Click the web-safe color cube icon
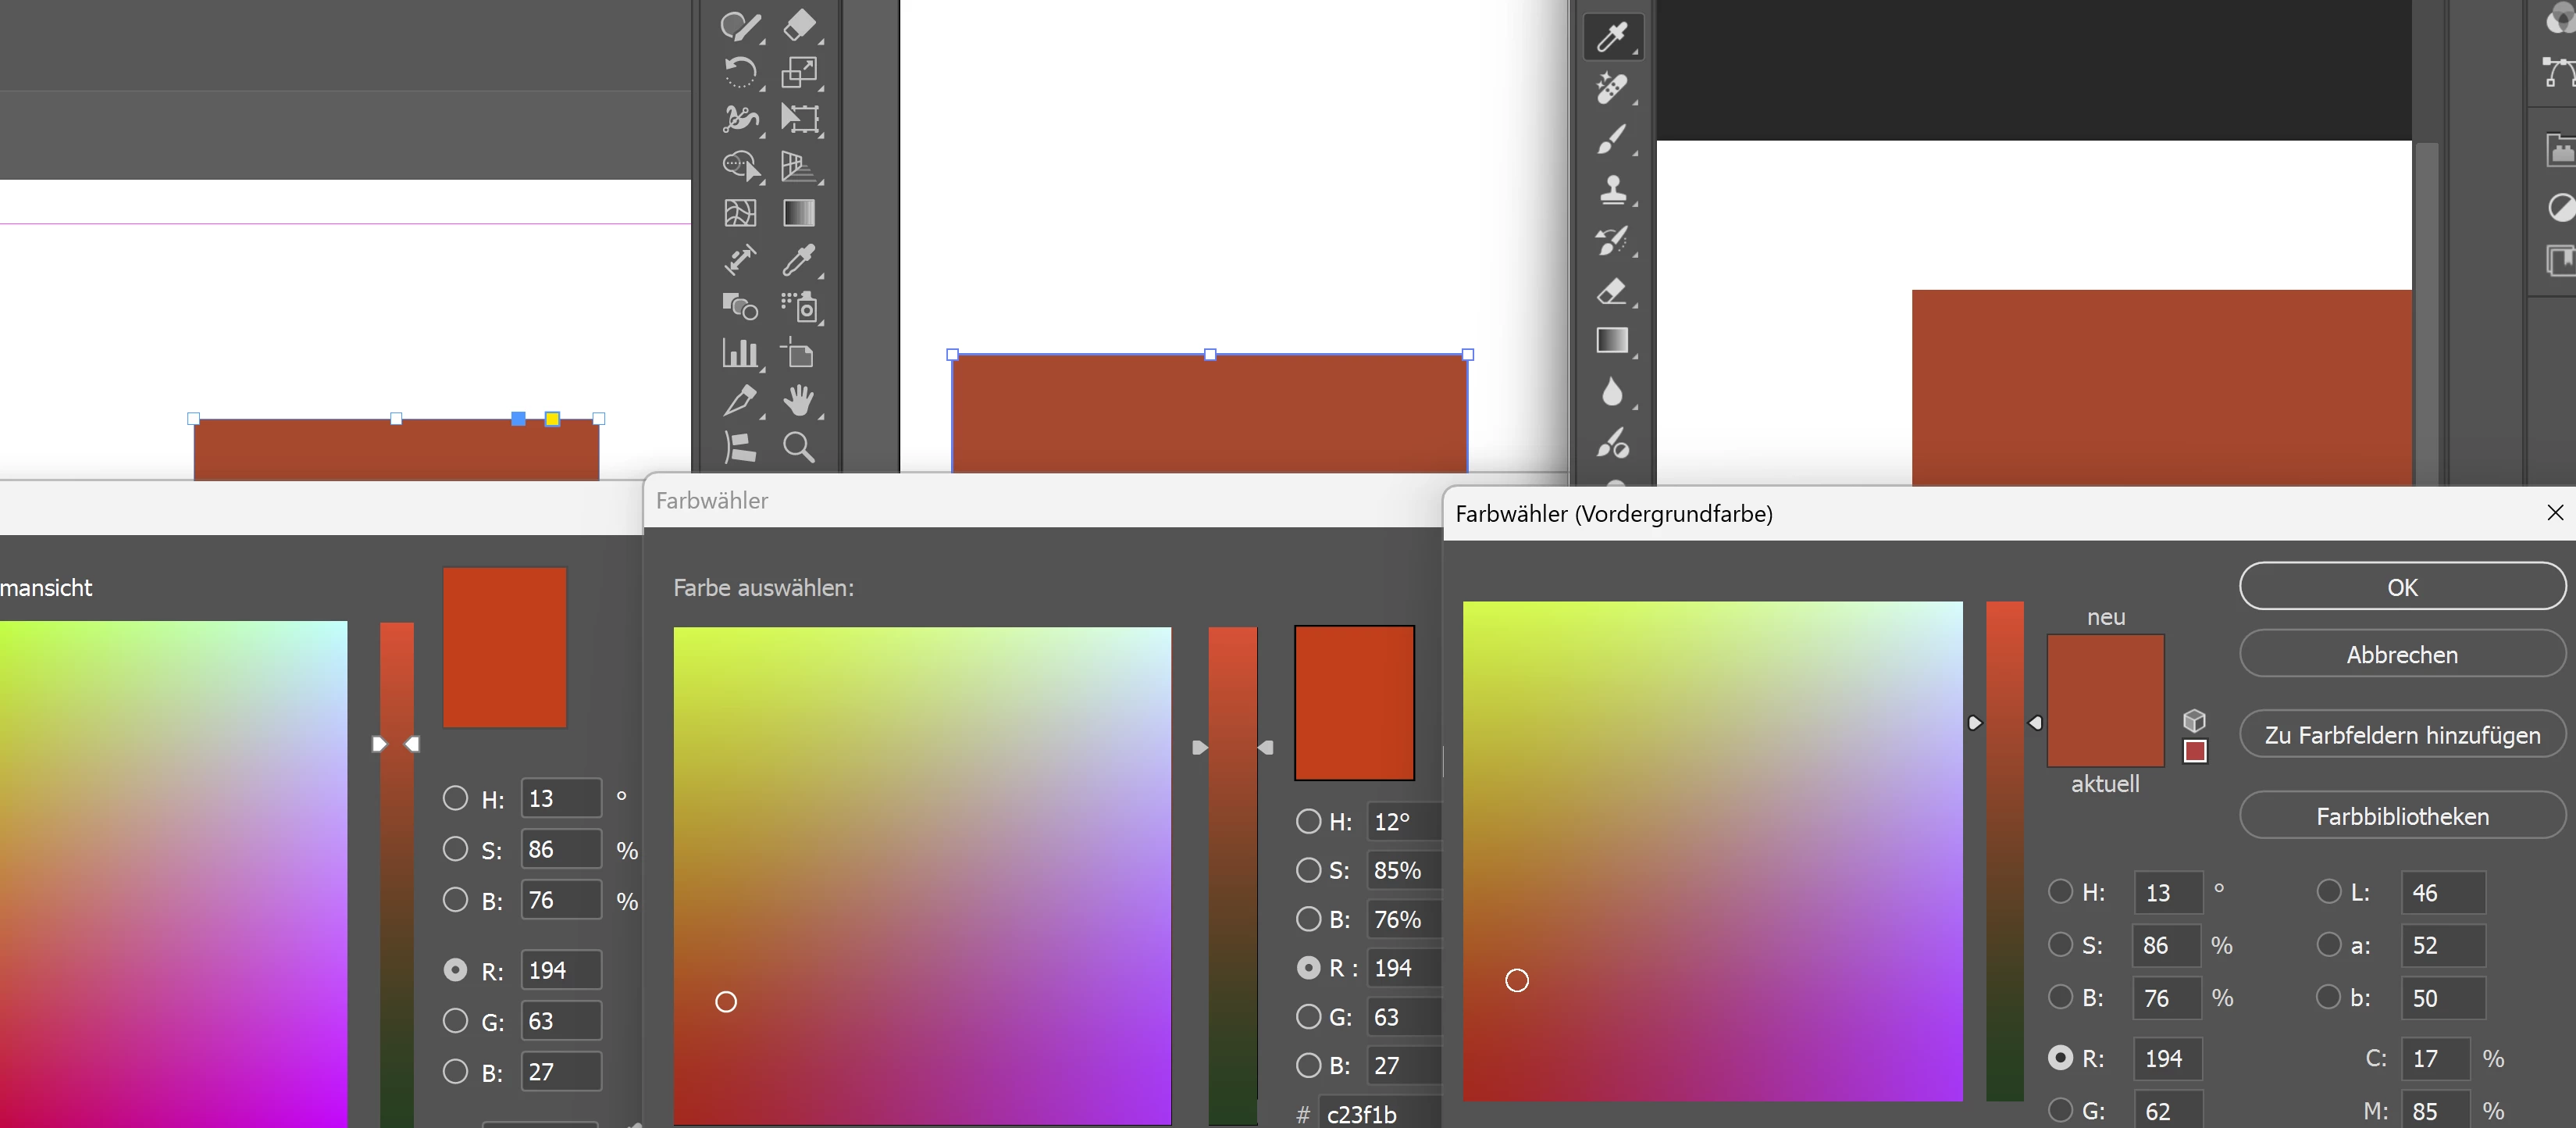Viewport: 2576px width, 1128px height. pos(2194,720)
